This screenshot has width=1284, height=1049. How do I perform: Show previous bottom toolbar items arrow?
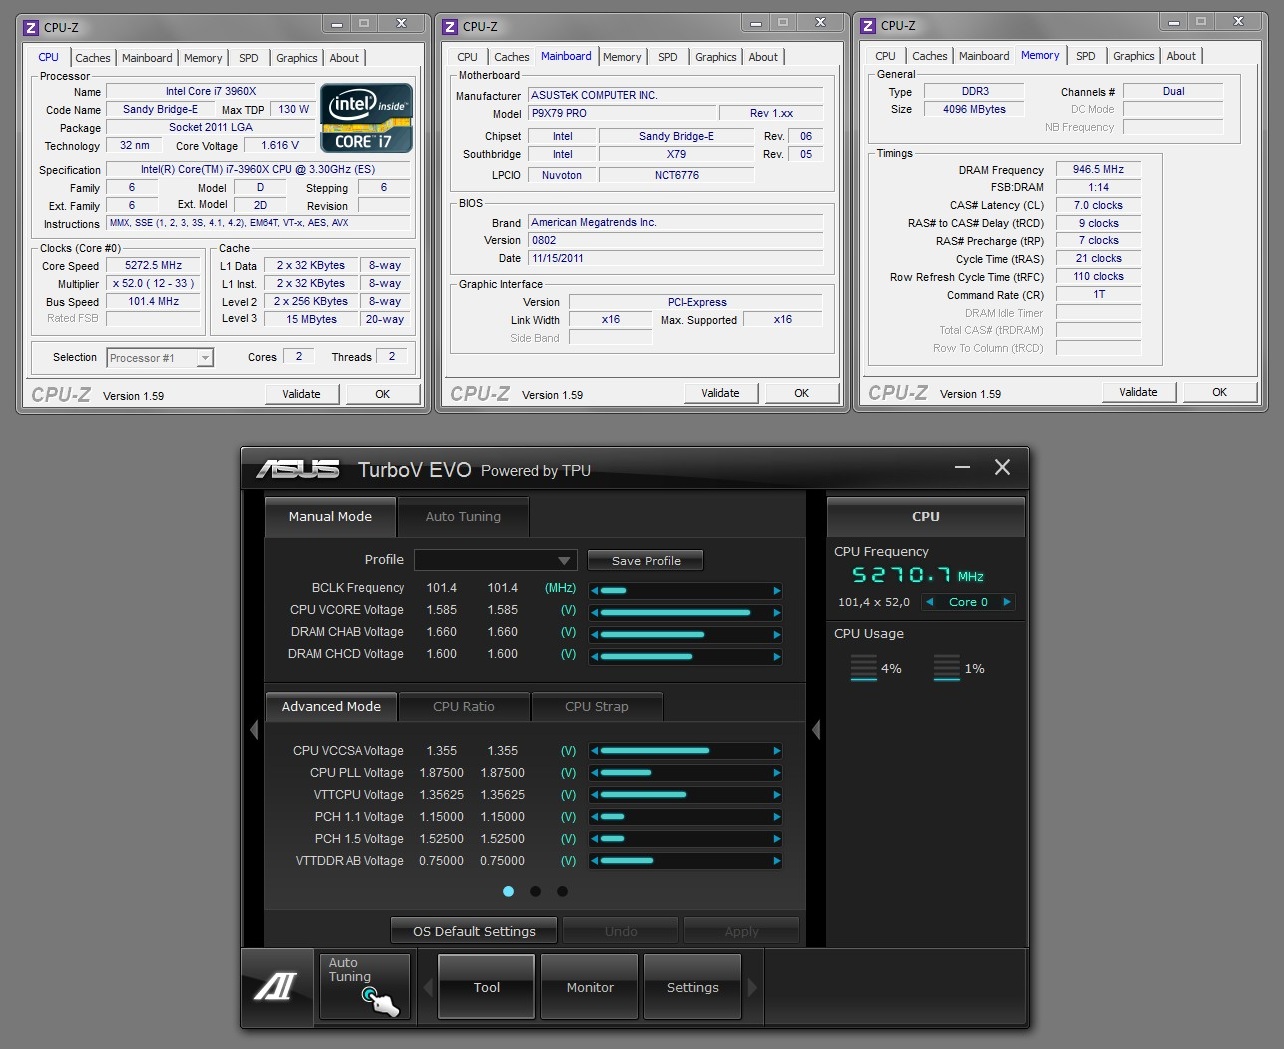[428, 987]
